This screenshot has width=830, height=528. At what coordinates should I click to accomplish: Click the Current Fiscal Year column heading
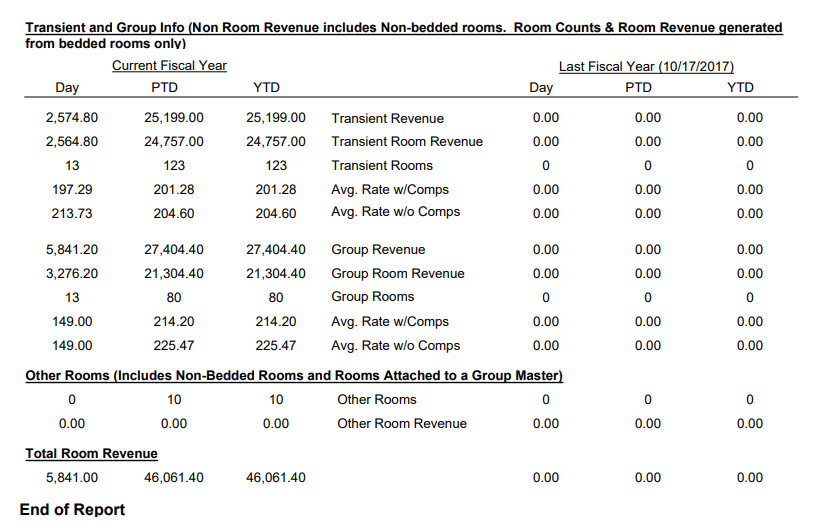coord(169,66)
